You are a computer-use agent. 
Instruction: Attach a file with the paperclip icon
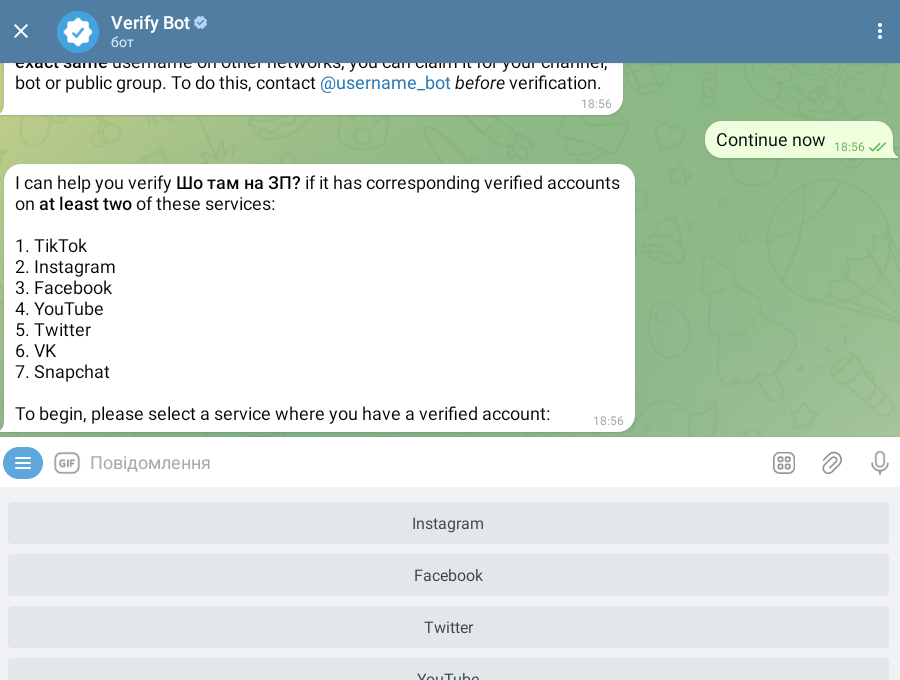coord(832,463)
